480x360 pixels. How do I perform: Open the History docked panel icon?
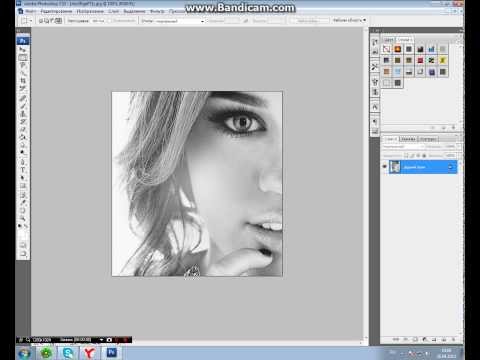(375, 42)
